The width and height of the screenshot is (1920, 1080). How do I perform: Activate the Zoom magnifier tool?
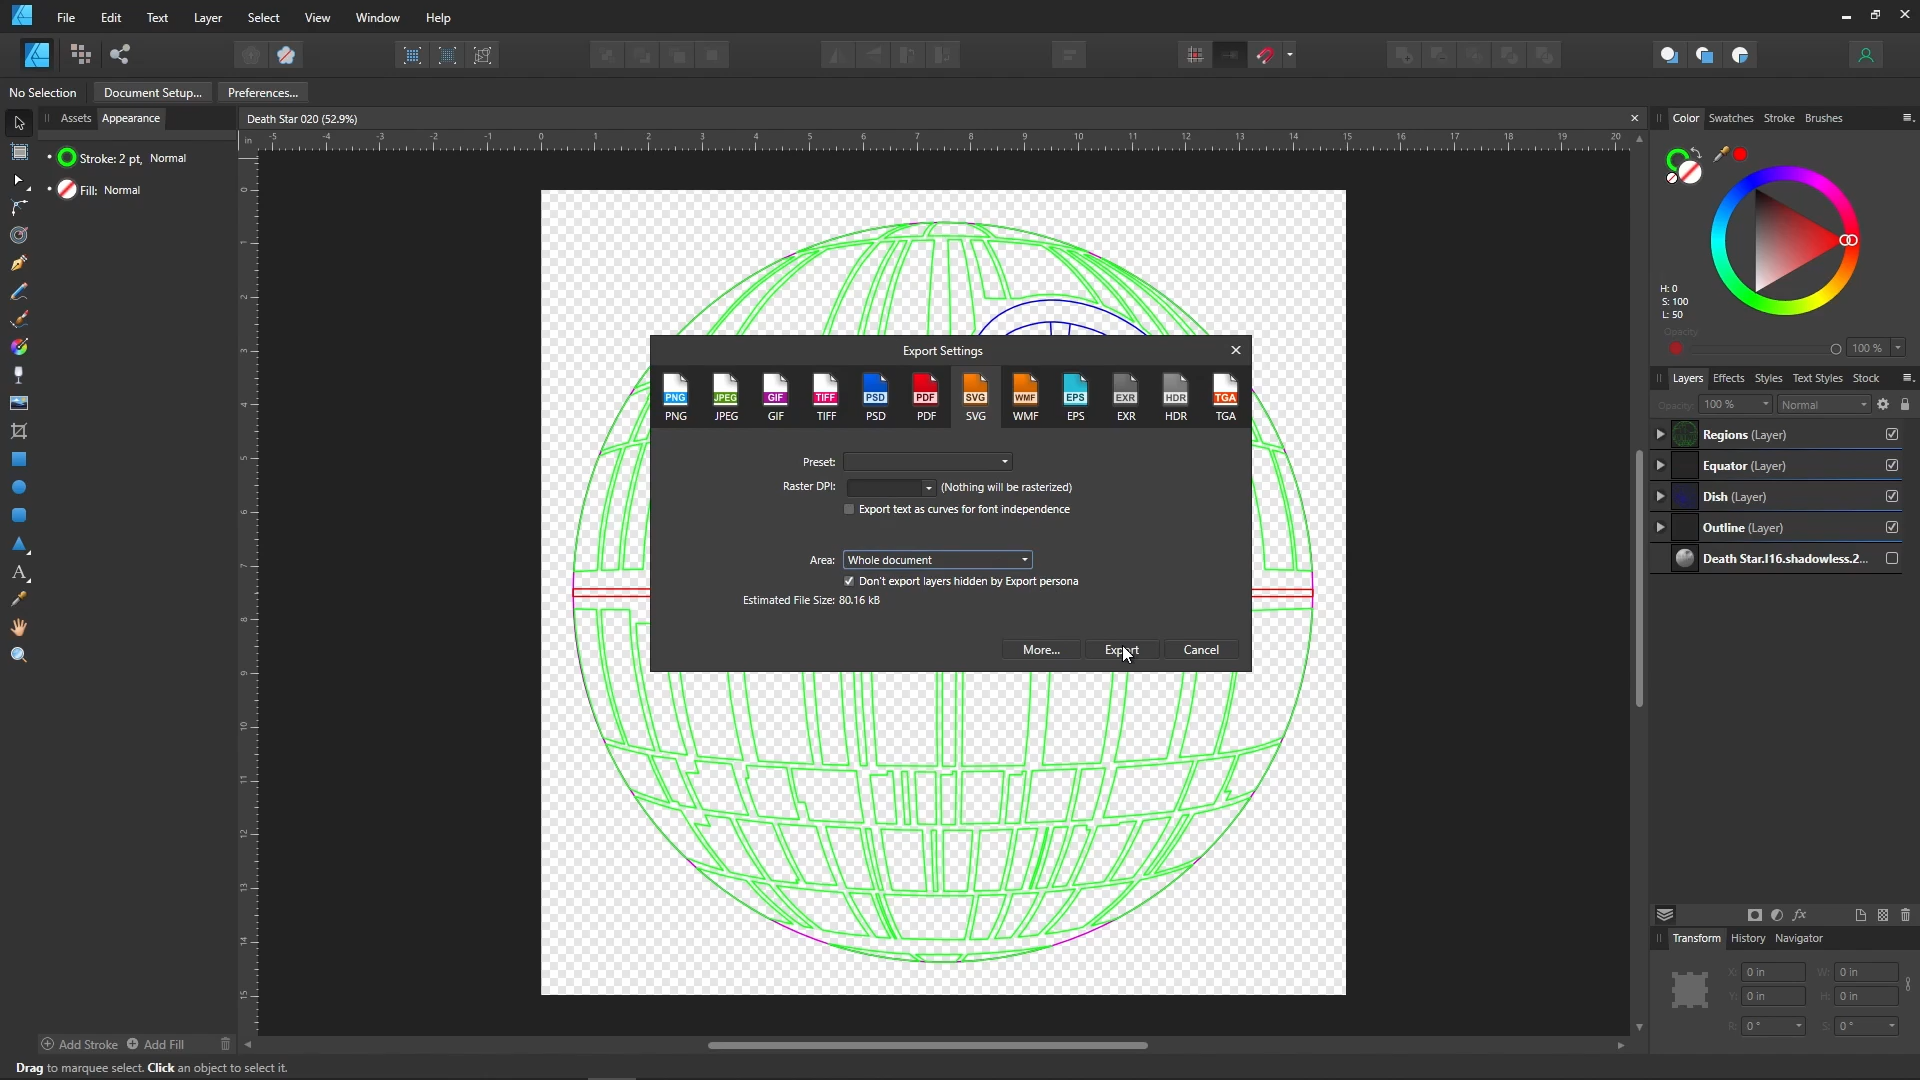(19, 655)
